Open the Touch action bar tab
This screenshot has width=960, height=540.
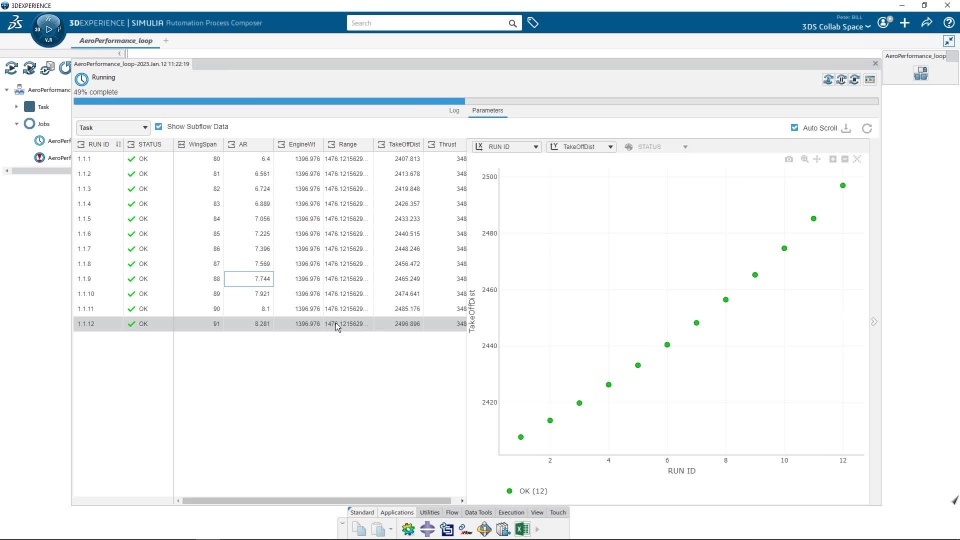(558, 512)
